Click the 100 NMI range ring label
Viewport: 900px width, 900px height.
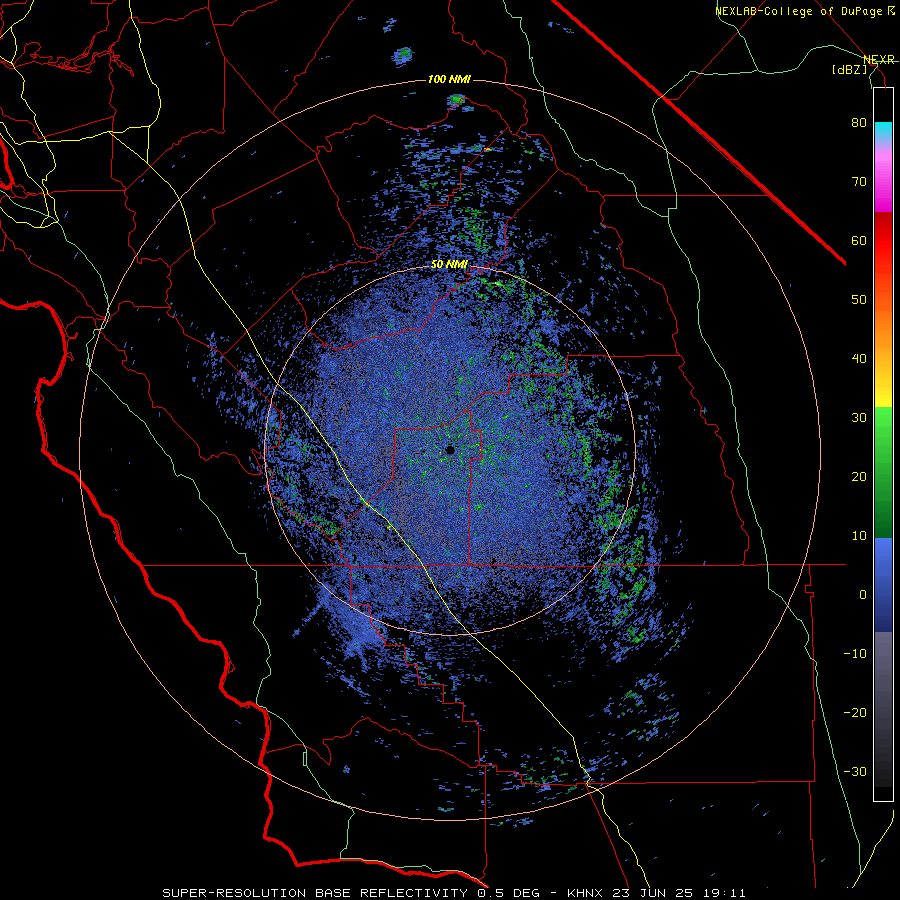(449, 79)
